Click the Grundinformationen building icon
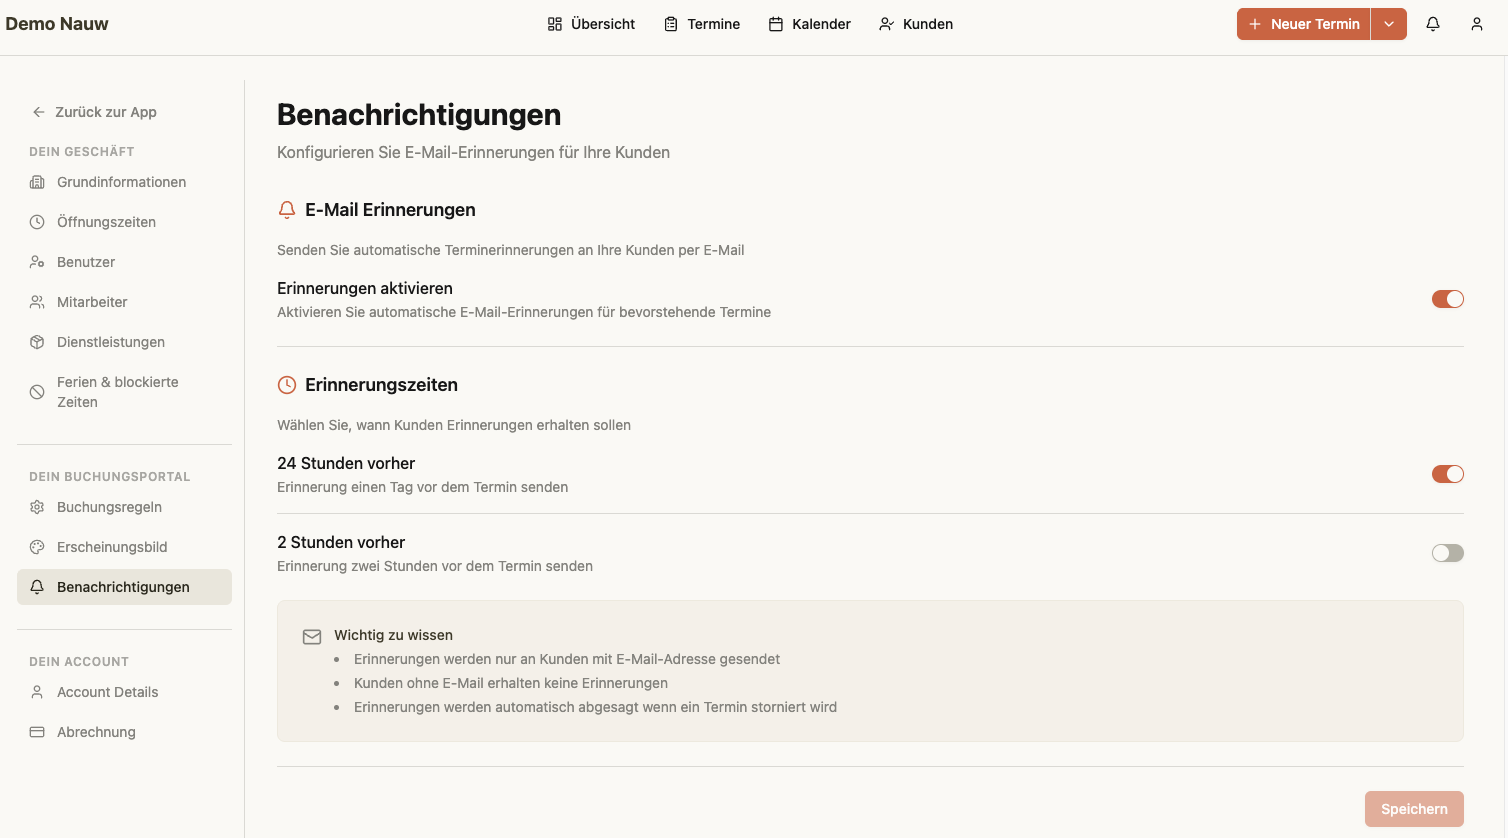The image size is (1508, 838). click(x=37, y=182)
